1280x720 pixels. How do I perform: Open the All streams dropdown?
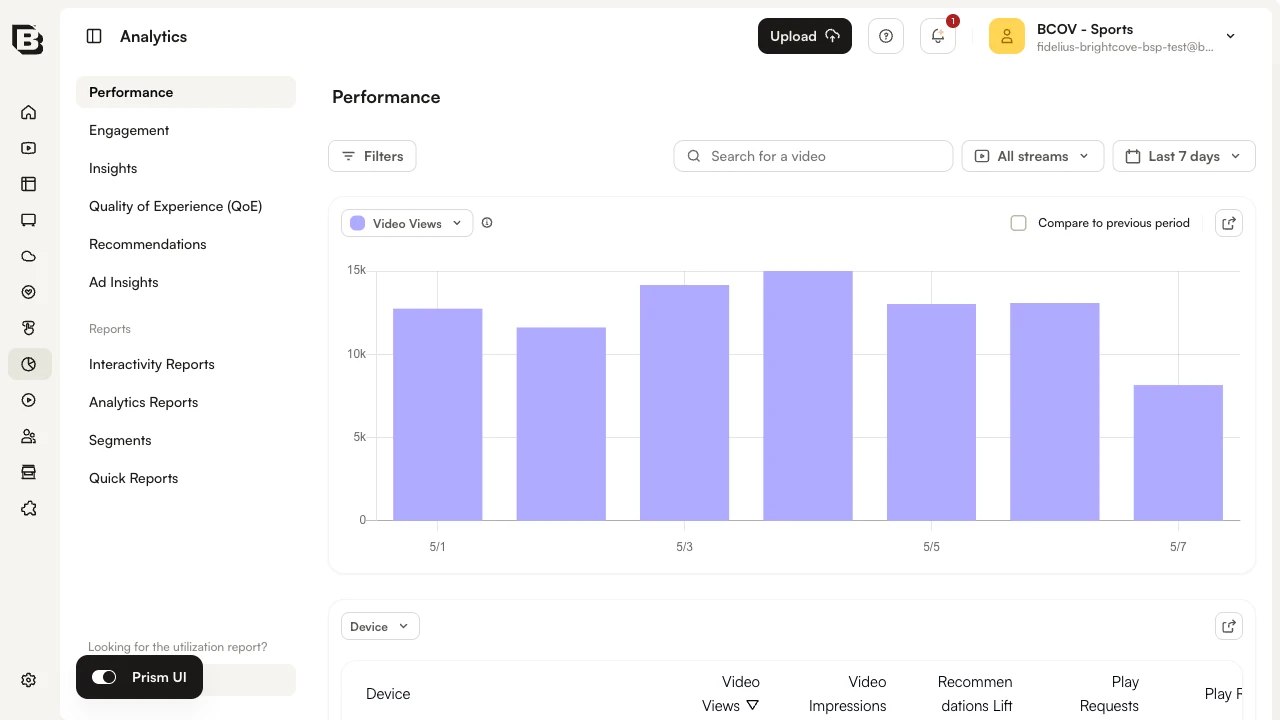[x=1033, y=156]
